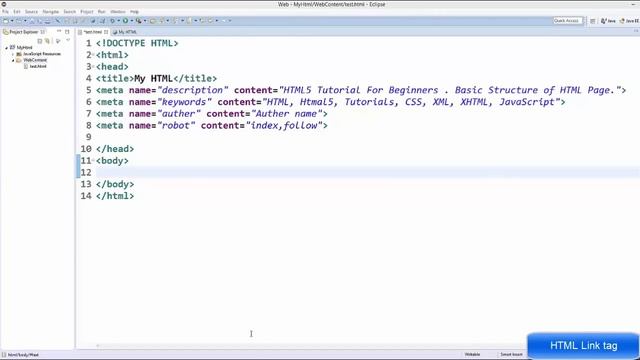Click the closing </body> tag

pyautogui.click(x=115, y=184)
